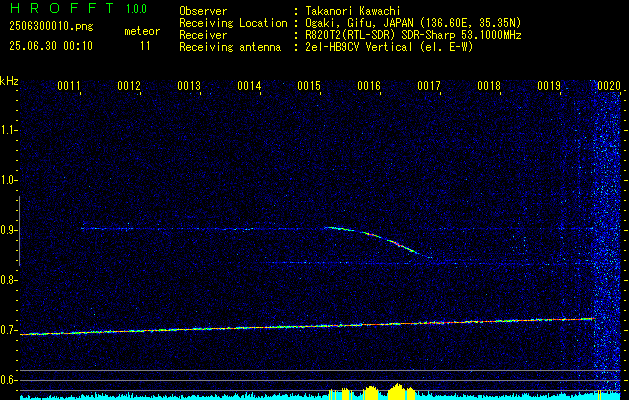The image size is (629, 400).
Task: Click version number 1.0.0
Action: (136, 9)
